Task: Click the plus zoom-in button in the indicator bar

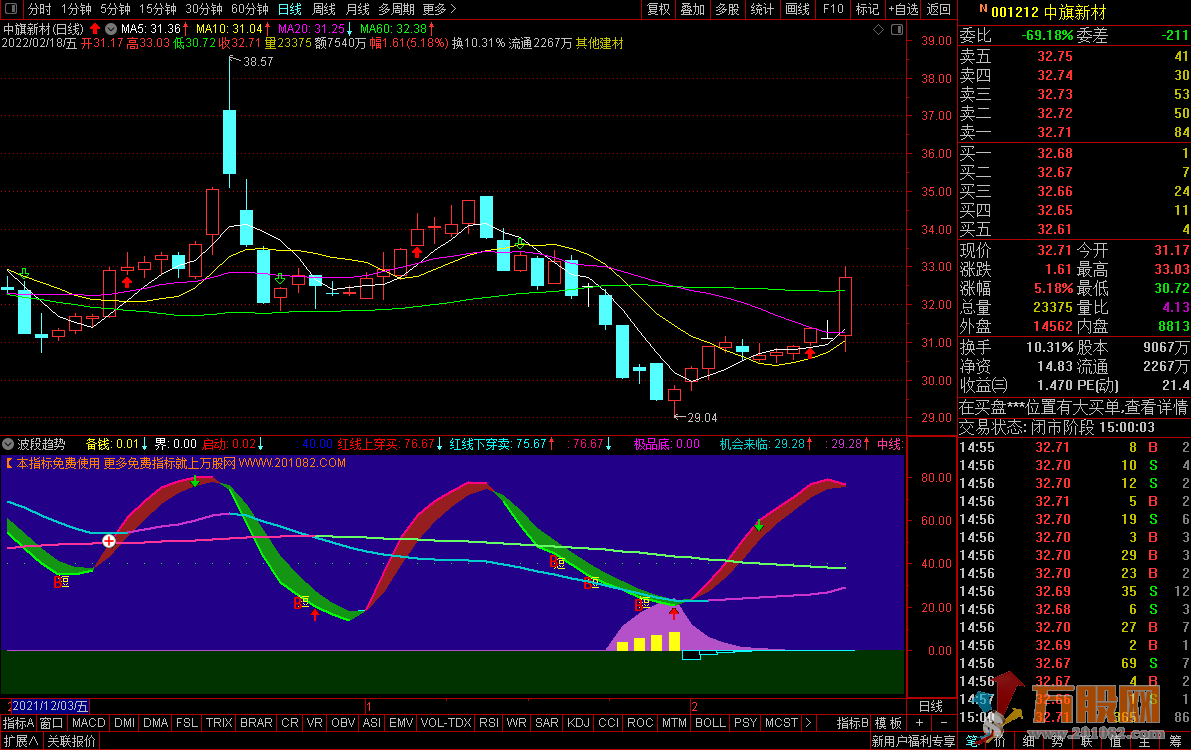Action: coord(919,723)
